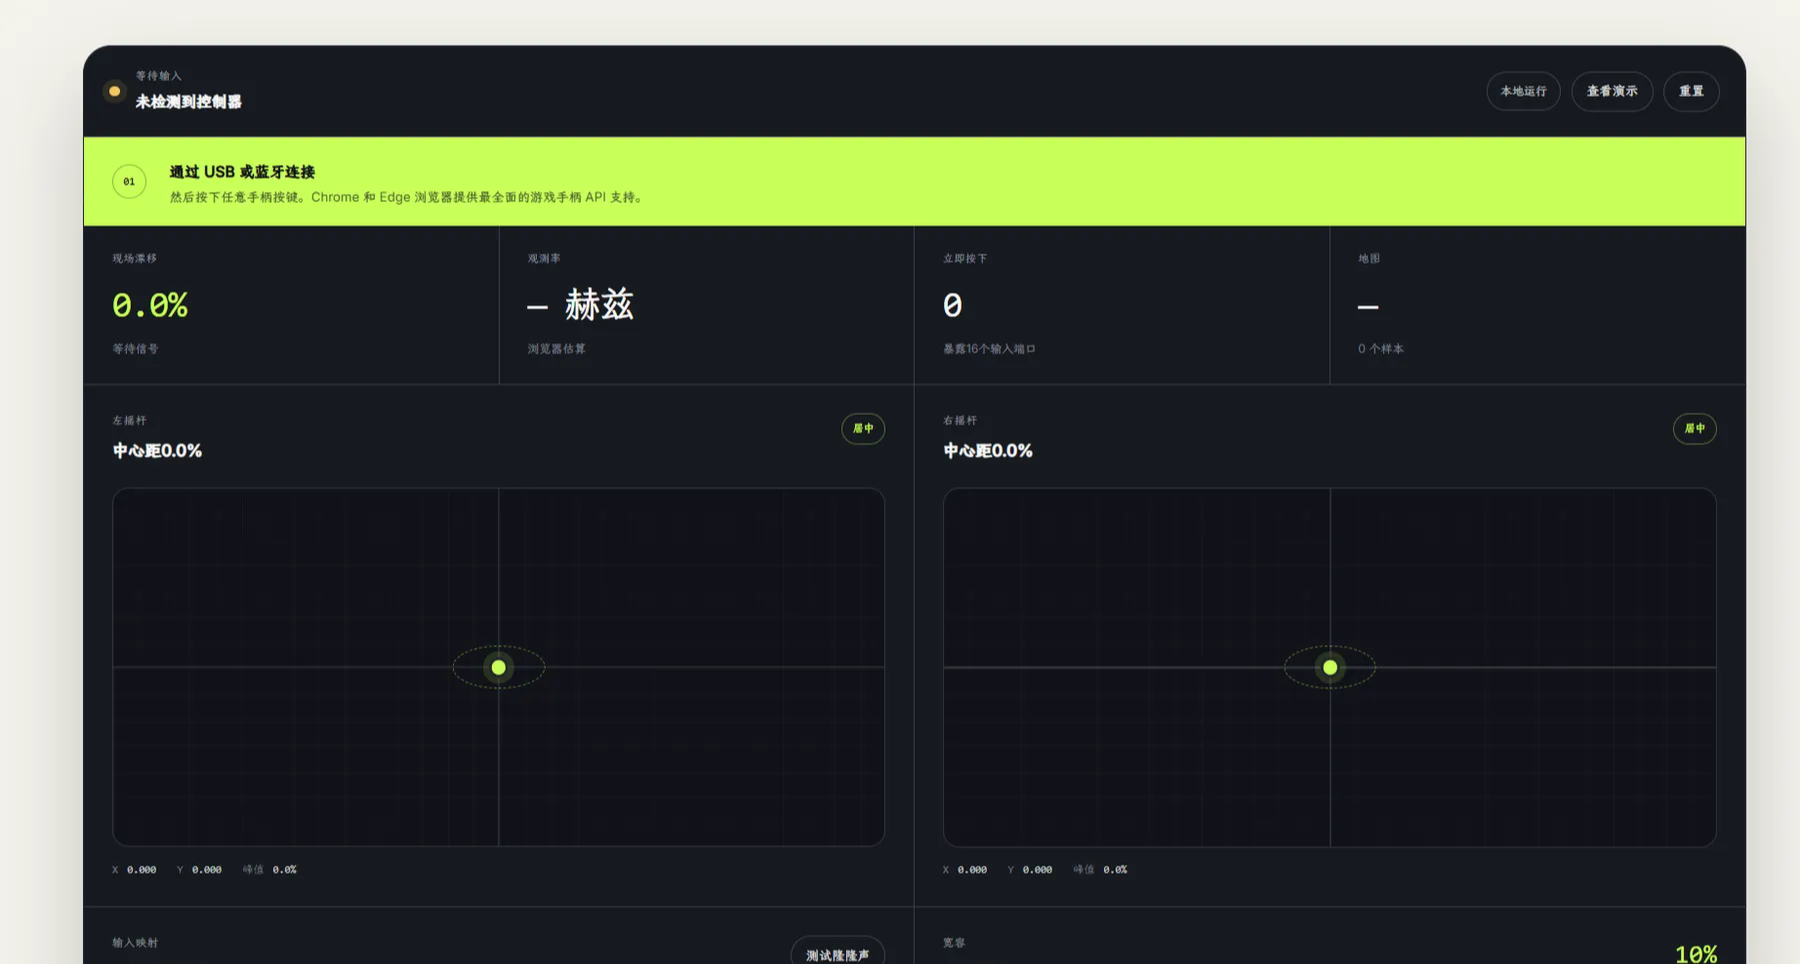Click the 赫兹 polling rate value

click(581, 304)
